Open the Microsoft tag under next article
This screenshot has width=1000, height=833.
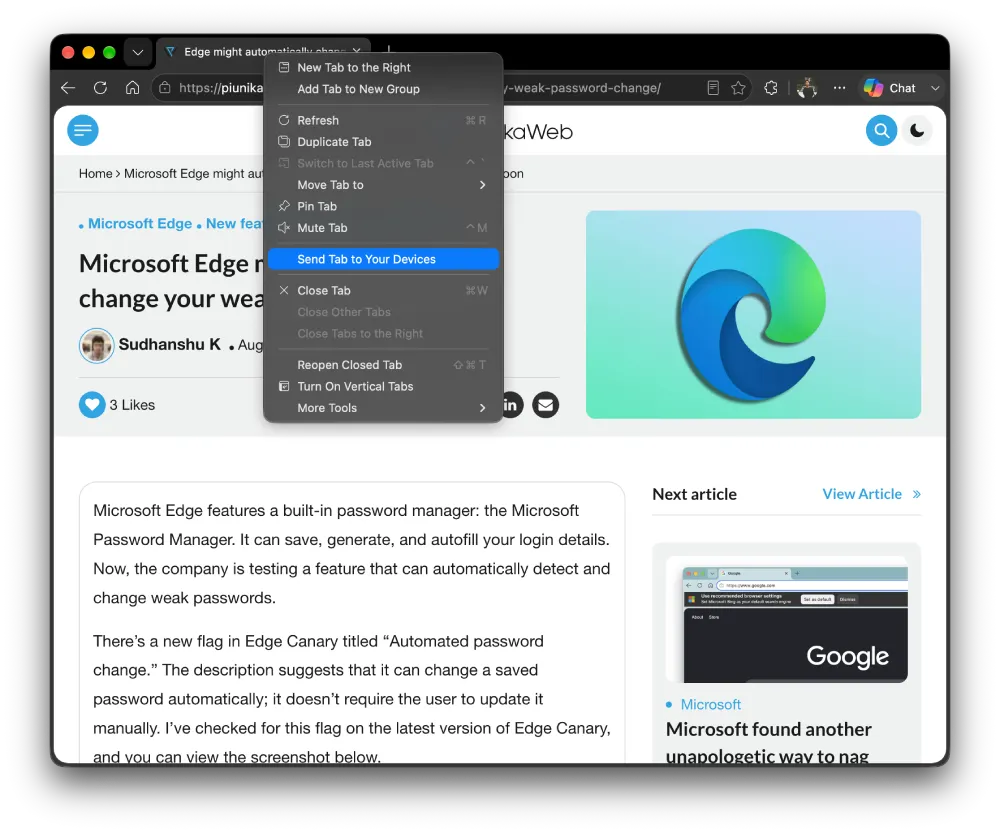click(x=710, y=705)
